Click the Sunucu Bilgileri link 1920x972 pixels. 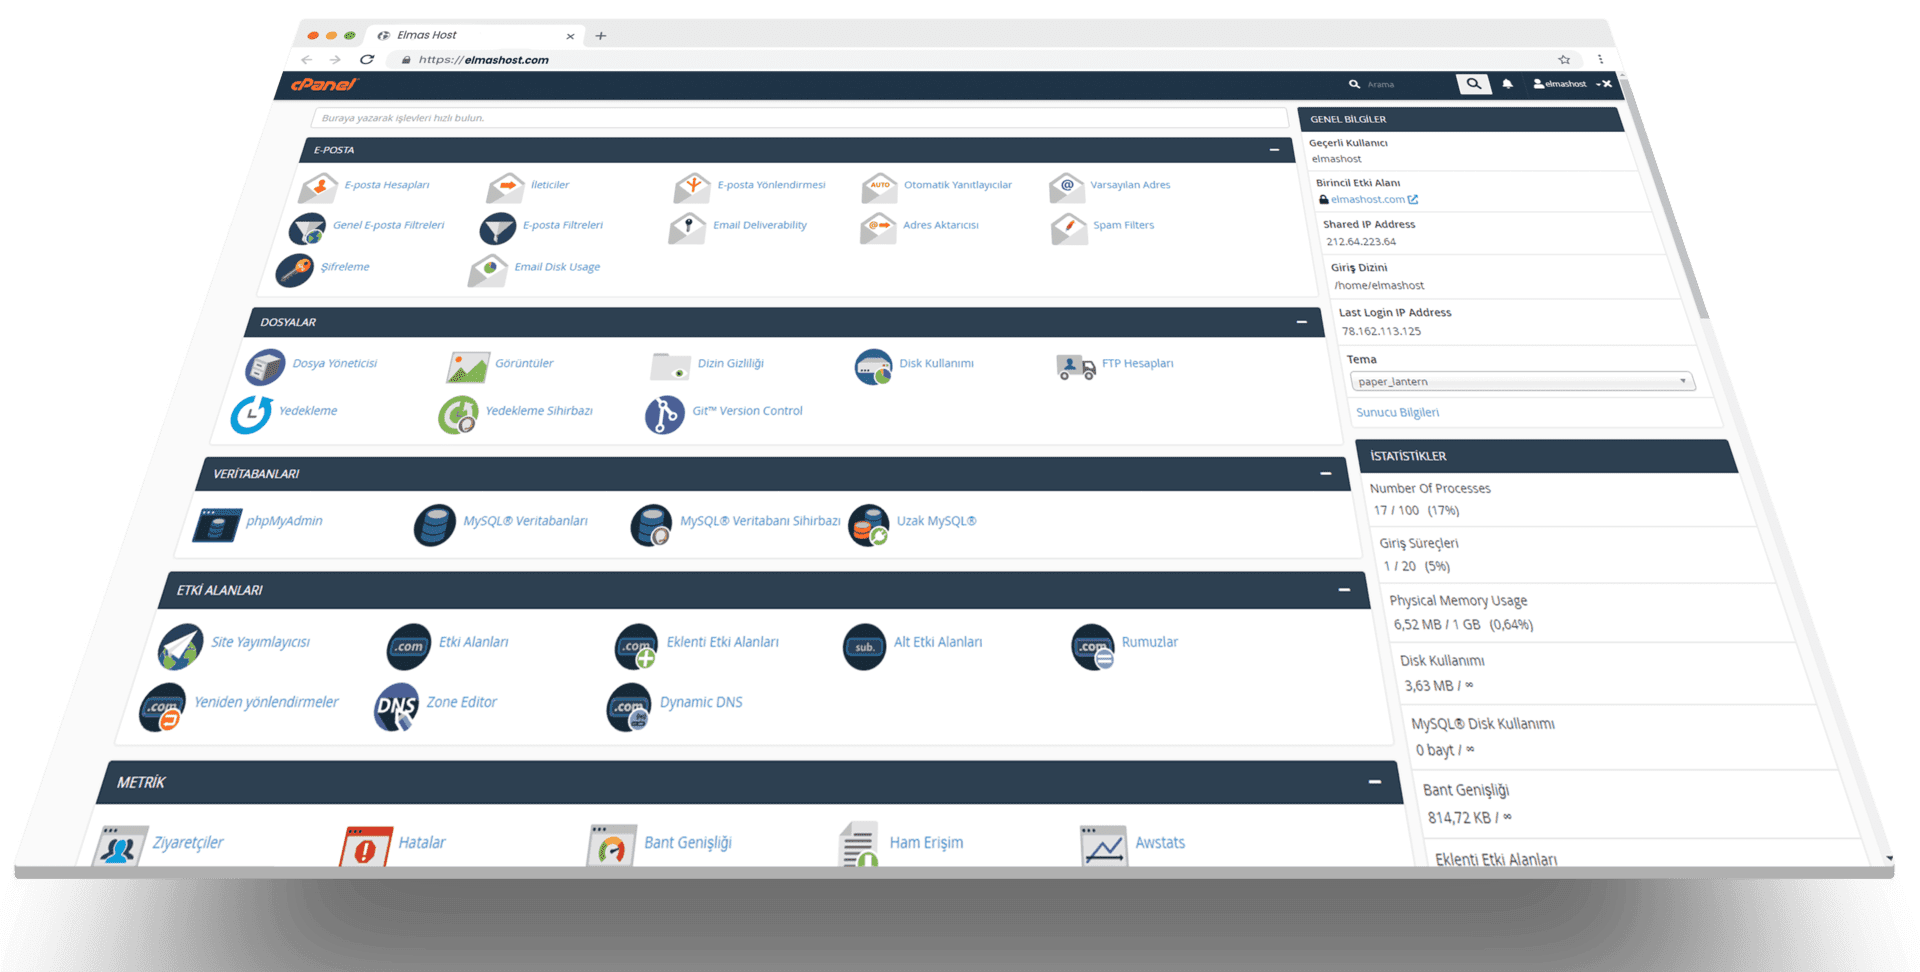[1397, 412]
